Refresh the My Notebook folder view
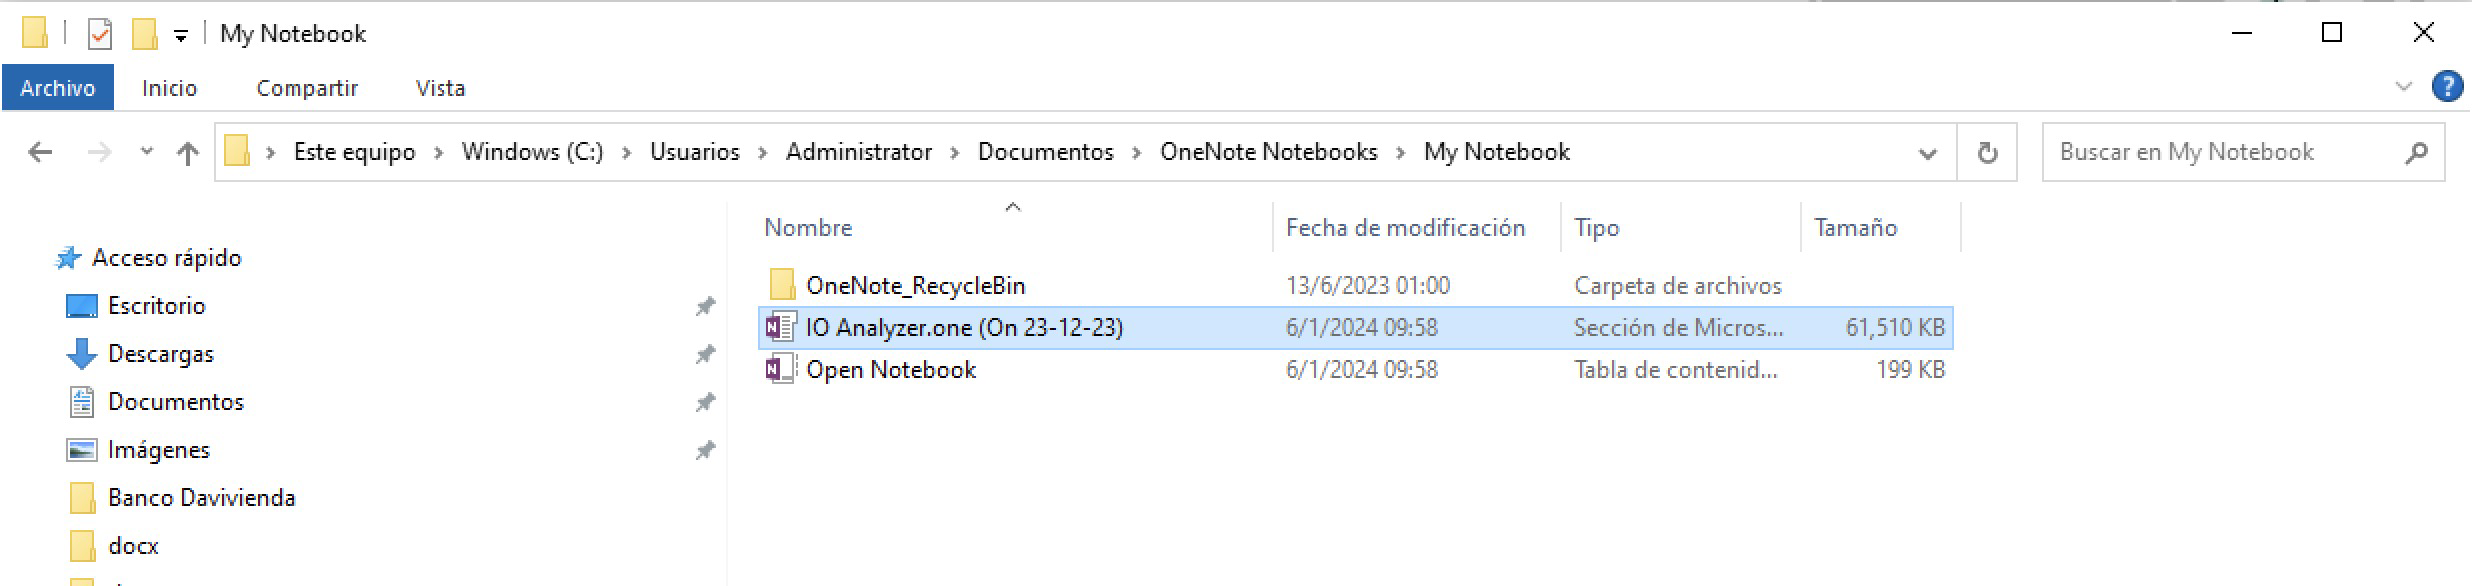Viewport: 2472px width, 586px height. click(1987, 152)
